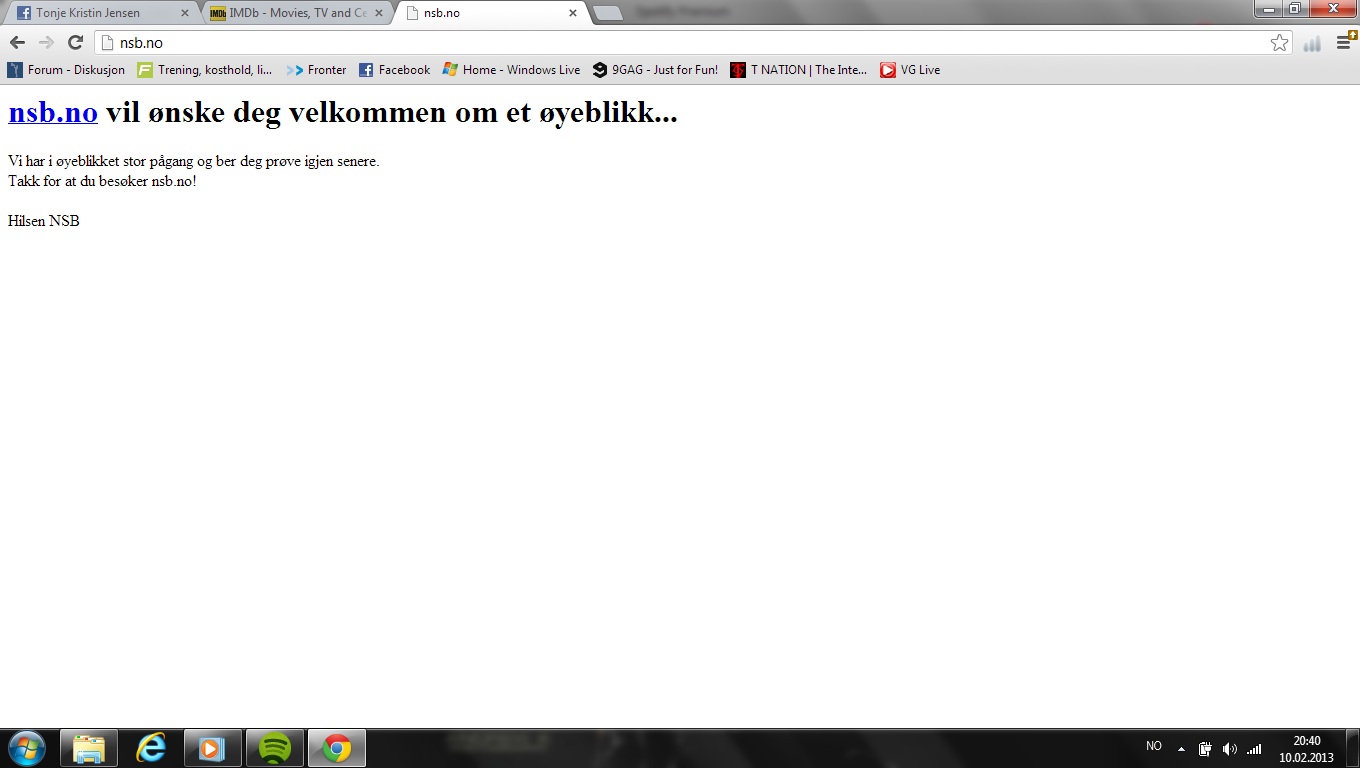Click the 'Takk for at du besøker nsb.no!' text
Image resolution: width=1360 pixels, height=768 pixels.
[102, 181]
